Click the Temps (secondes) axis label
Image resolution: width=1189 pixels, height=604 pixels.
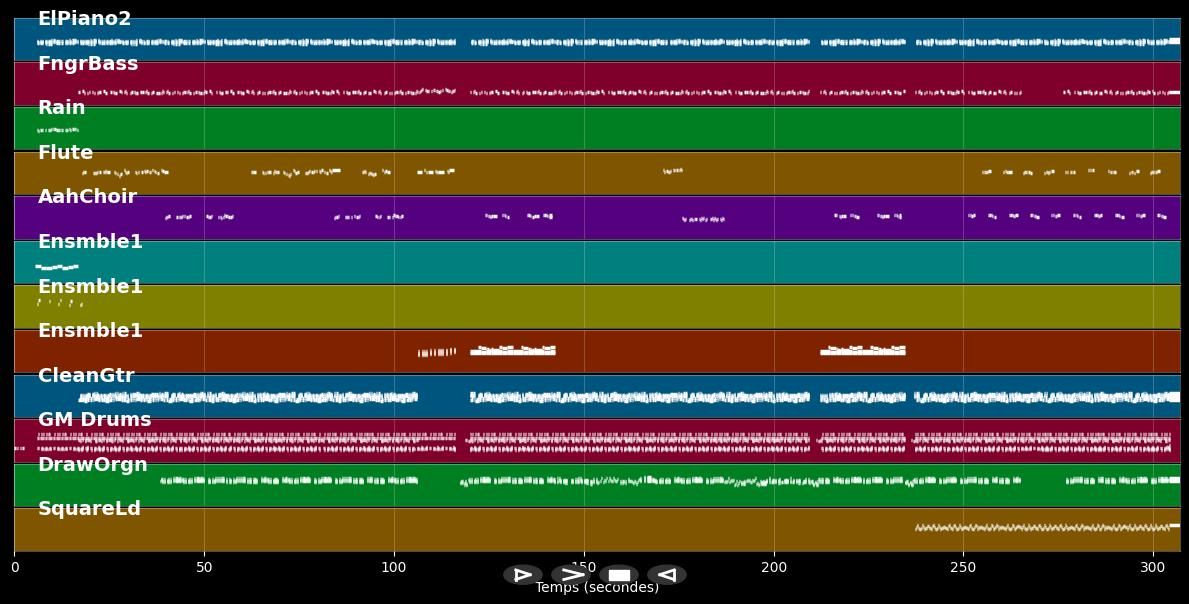point(597,588)
